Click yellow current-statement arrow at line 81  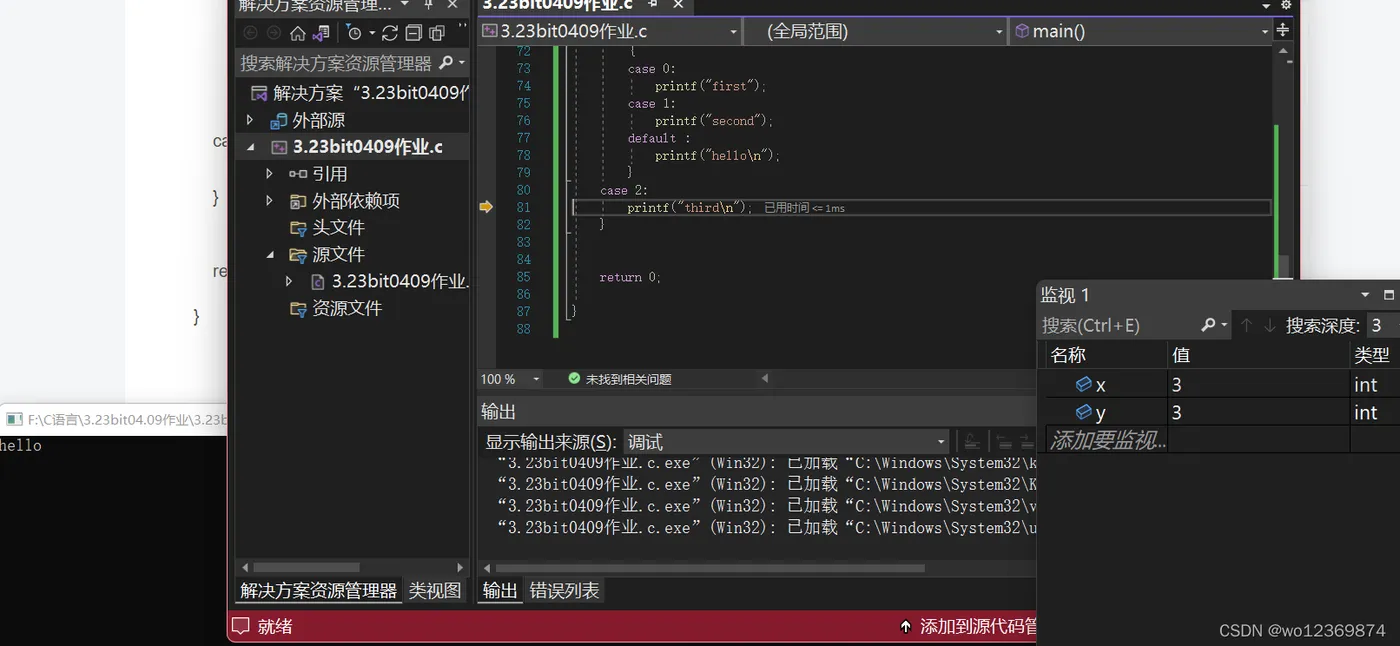point(486,207)
